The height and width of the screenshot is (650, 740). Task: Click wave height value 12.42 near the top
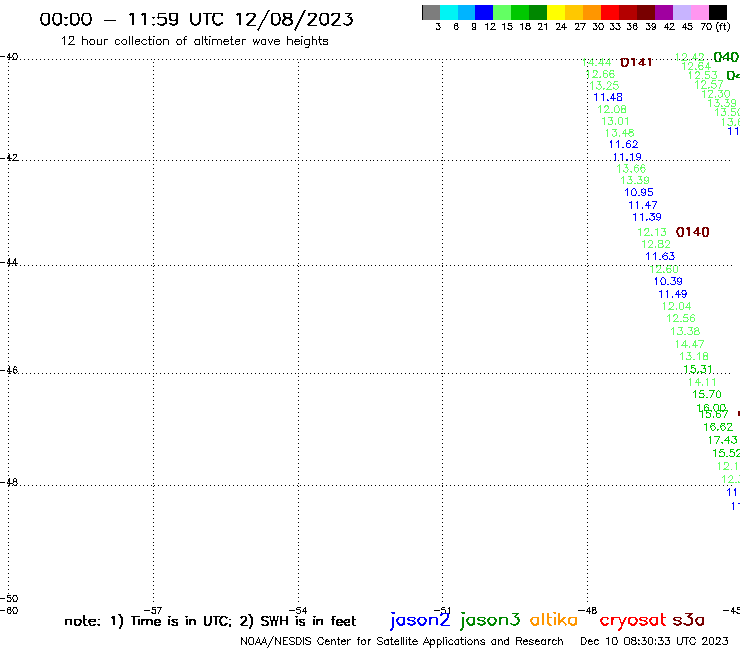tap(690, 57)
